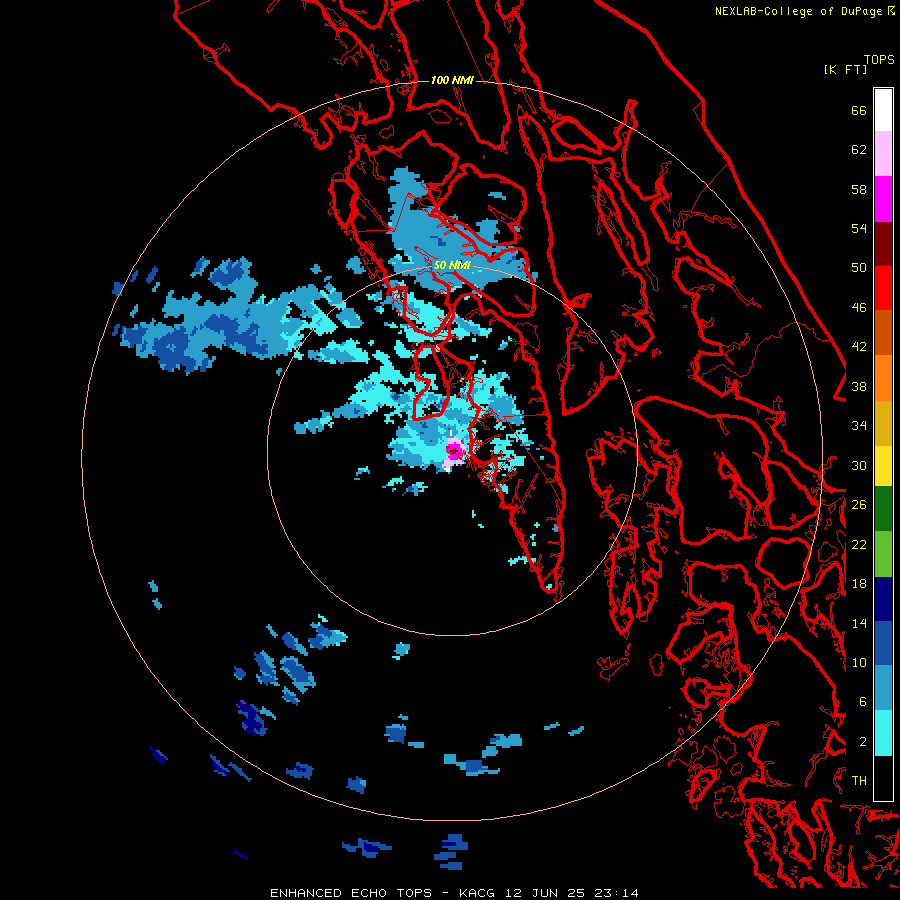Click the "TH" threshold legend label
Image resolution: width=900 pixels, height=900 pixels.
click(x=859, y=781)
